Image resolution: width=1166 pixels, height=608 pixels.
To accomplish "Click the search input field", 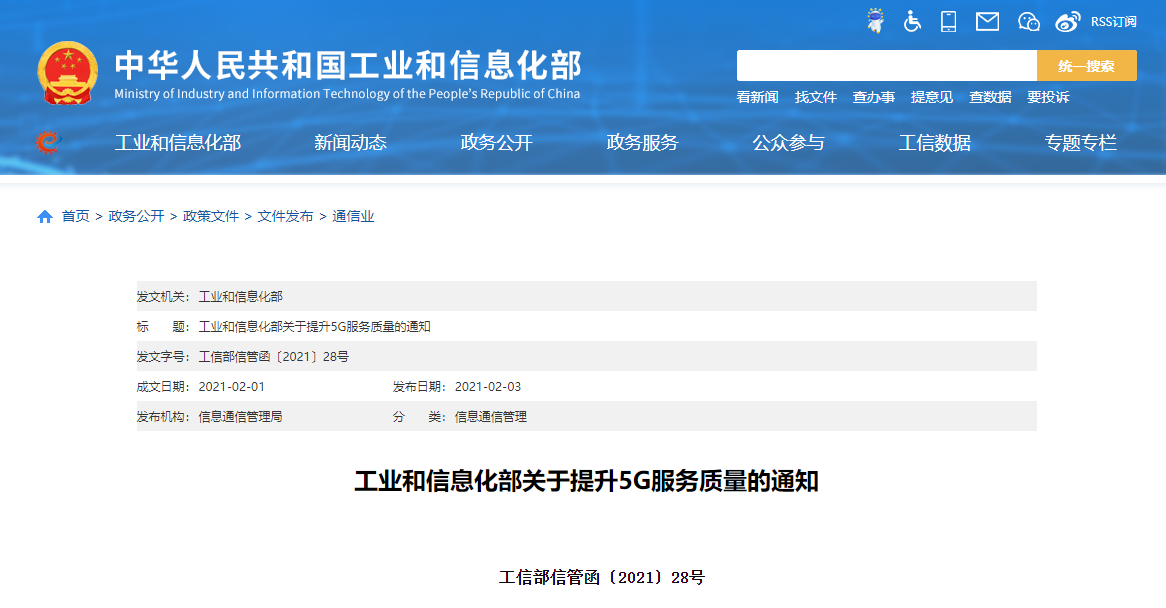I will click(886, 66).
